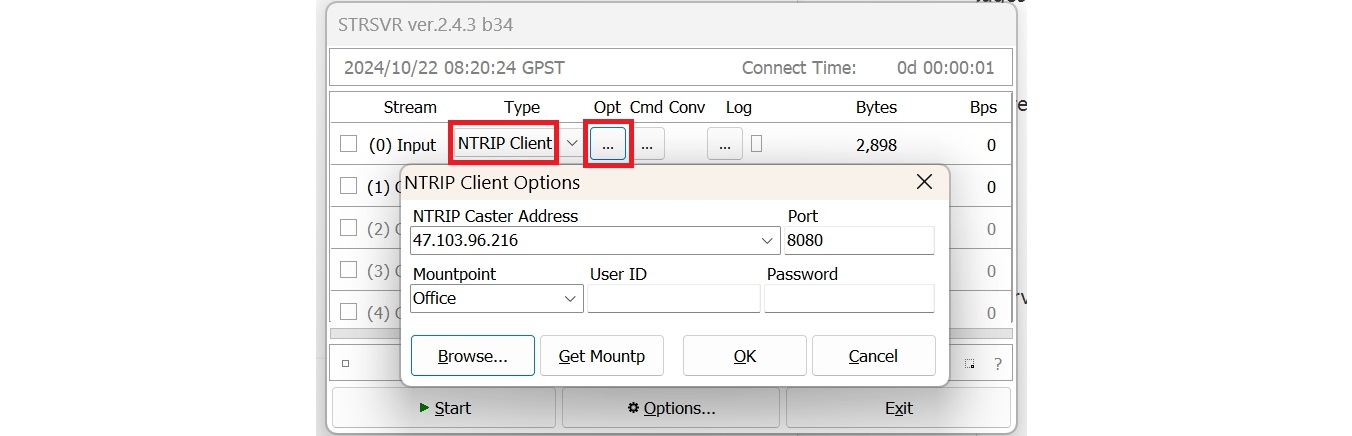Open the Input stream Opt settings button
This screenshot has height=436, width=1352.
[x=607, y=144]
